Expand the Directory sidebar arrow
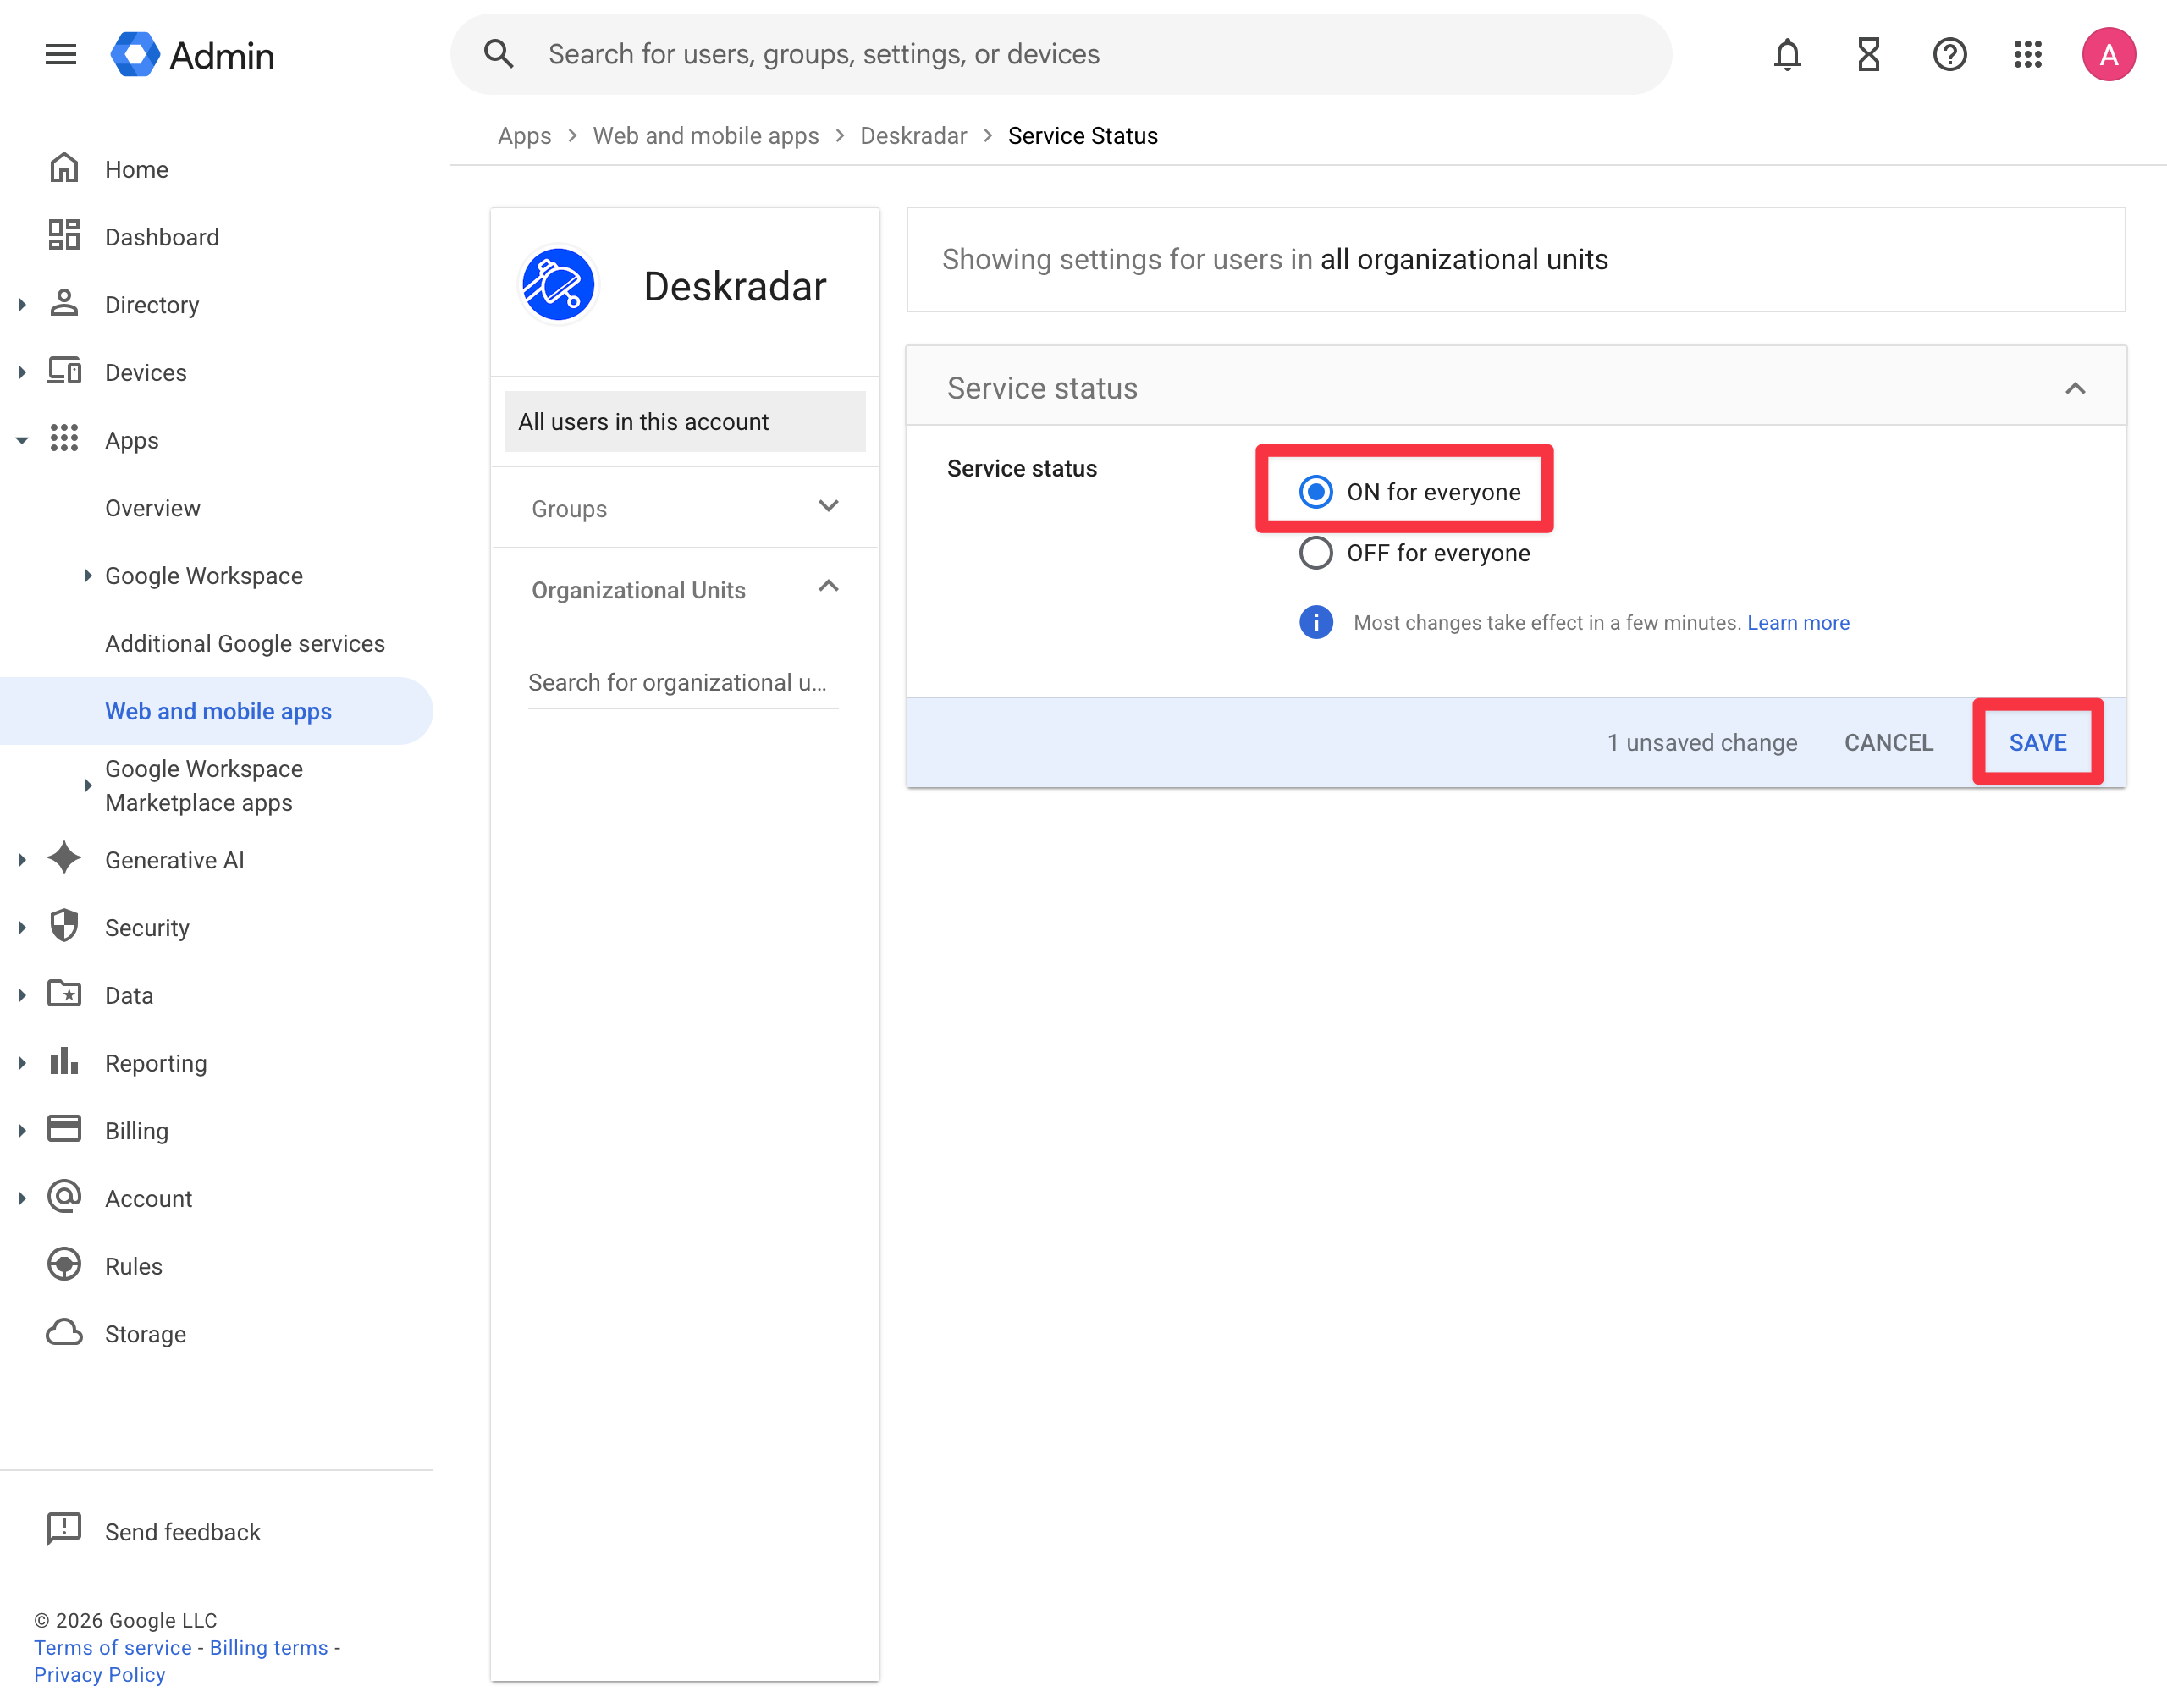The height and width of the screenshot is (1708, 2167). (x=22, y=304)
